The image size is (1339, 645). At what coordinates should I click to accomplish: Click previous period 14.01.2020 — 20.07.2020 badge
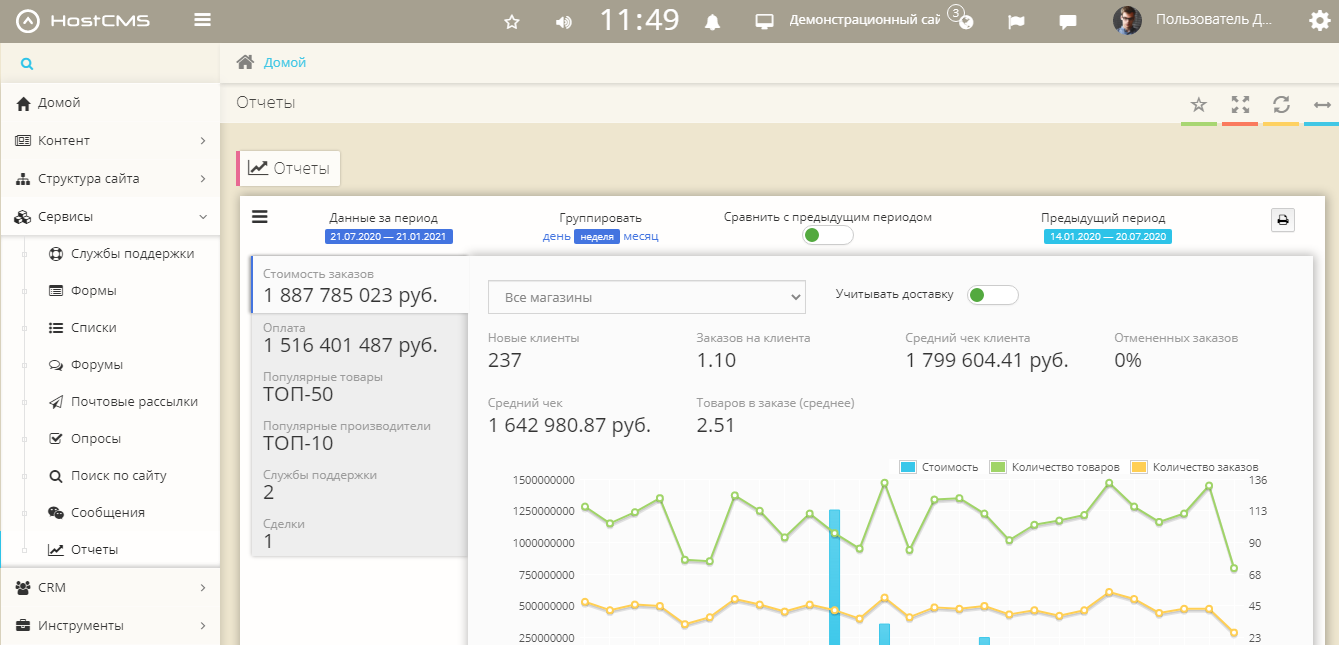tap(1108, 237)
